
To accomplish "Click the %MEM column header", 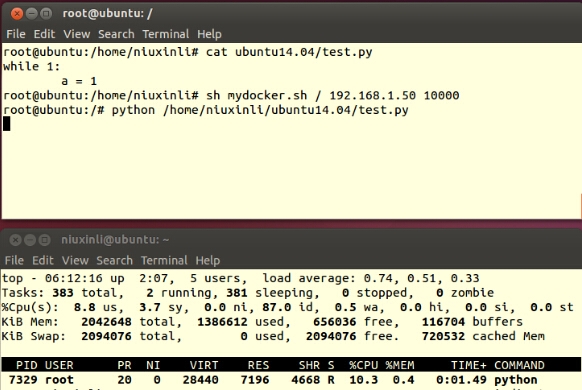I will point(400,366).
